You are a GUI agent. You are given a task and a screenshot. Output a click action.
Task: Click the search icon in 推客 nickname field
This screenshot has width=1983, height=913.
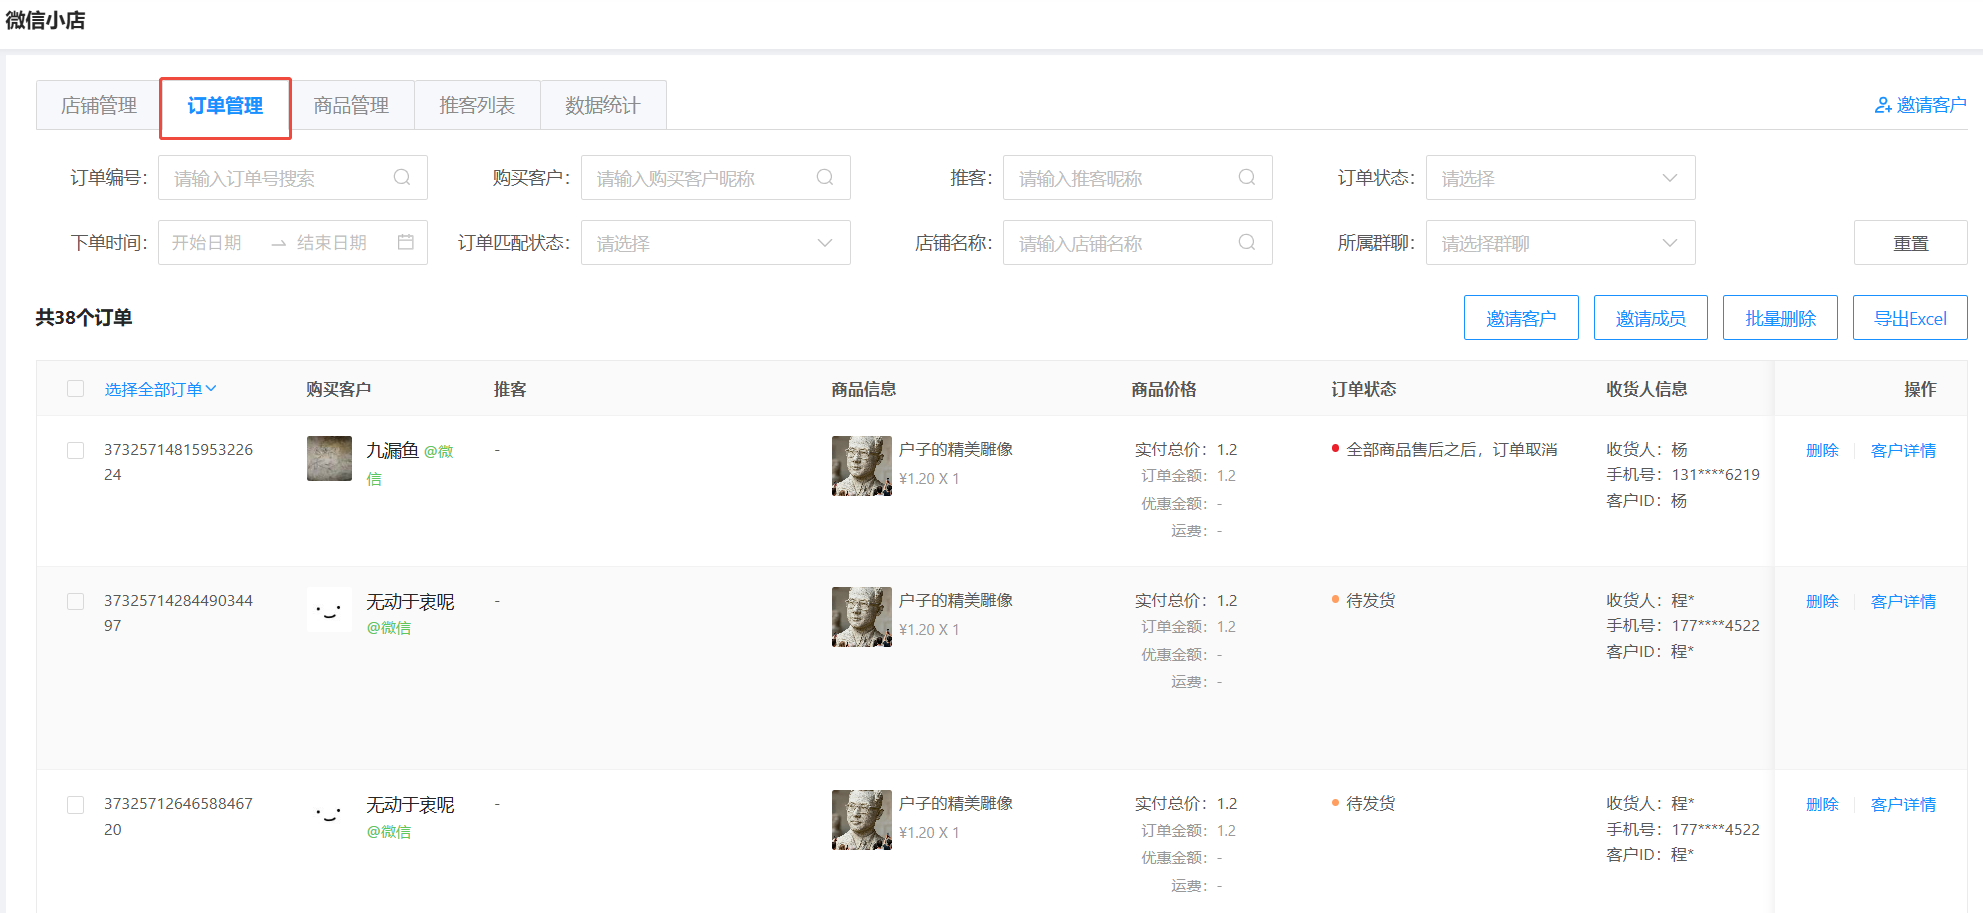point(1247,178)
